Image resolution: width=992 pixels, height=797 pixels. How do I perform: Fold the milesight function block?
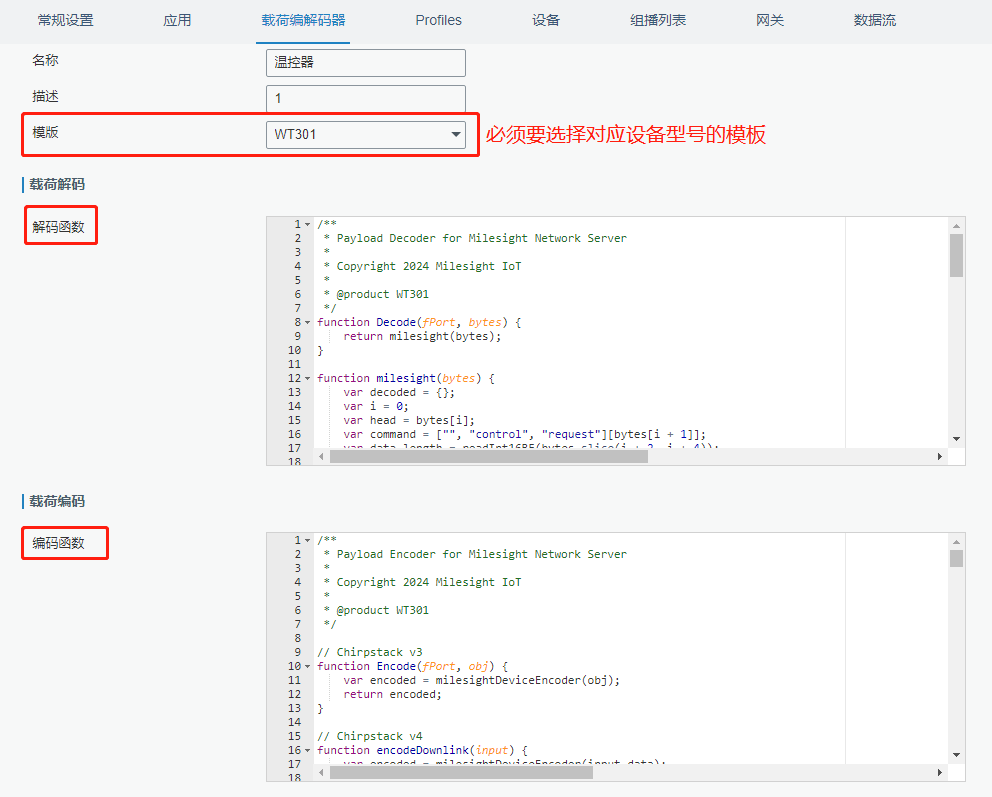click(307, 378)
